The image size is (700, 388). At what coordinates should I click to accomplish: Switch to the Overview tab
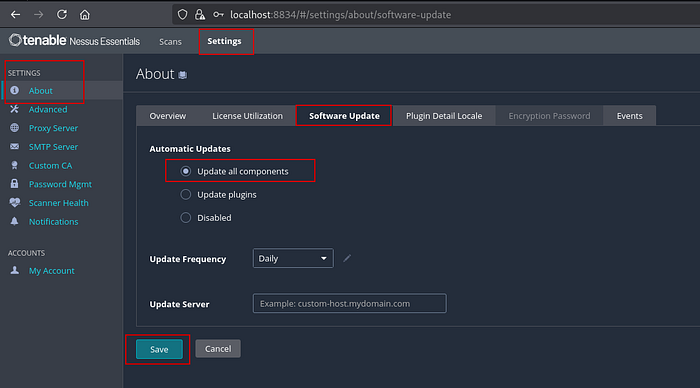[167, 116]
